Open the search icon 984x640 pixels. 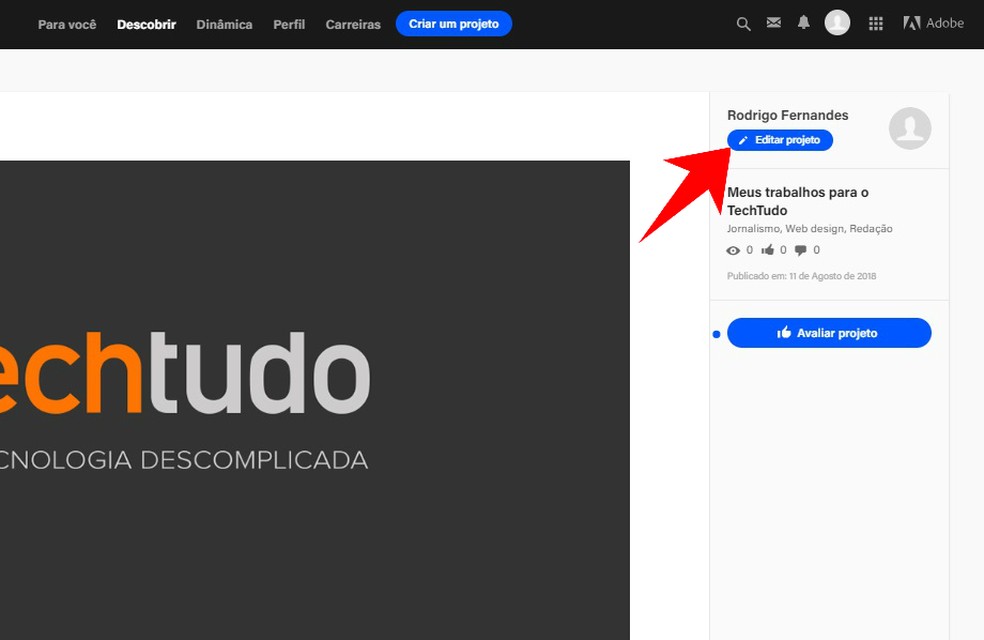[743, 22]
